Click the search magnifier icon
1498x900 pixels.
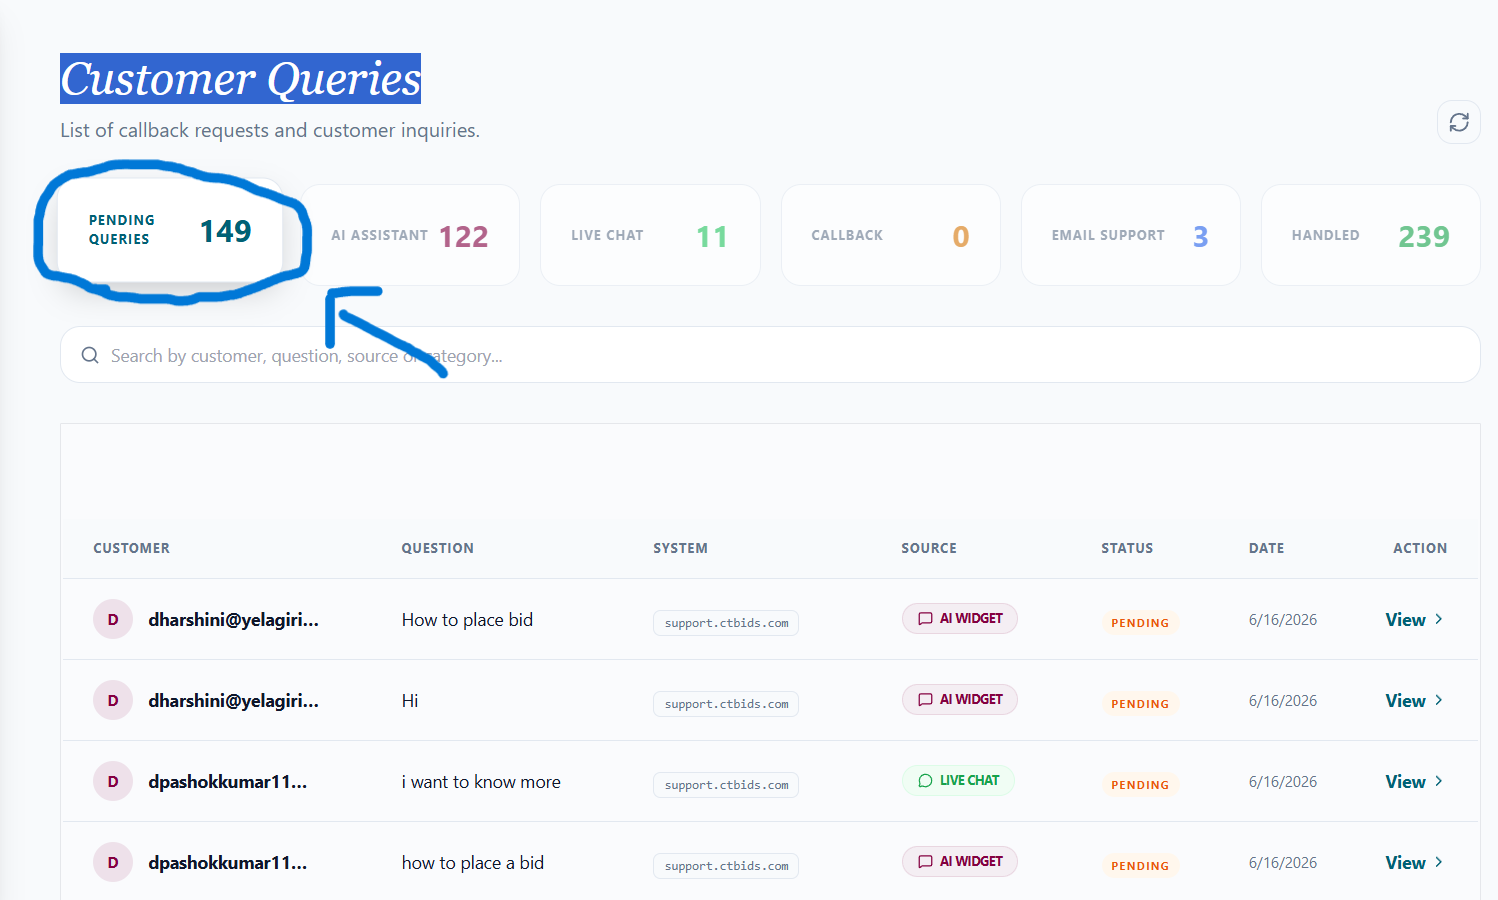coord(90,356)
